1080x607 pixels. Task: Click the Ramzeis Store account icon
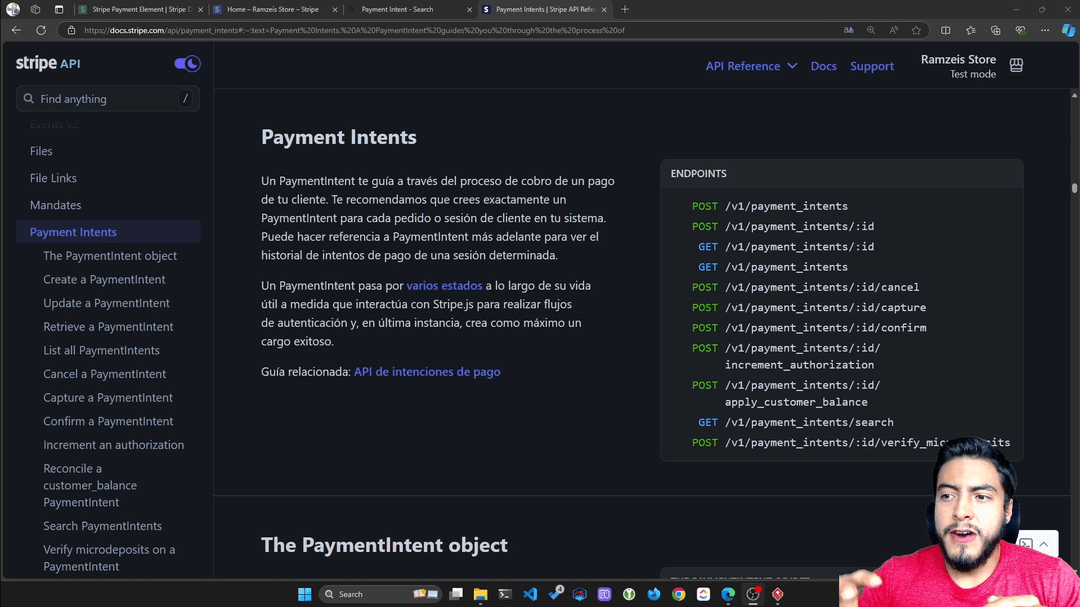tap(1016, 66)
